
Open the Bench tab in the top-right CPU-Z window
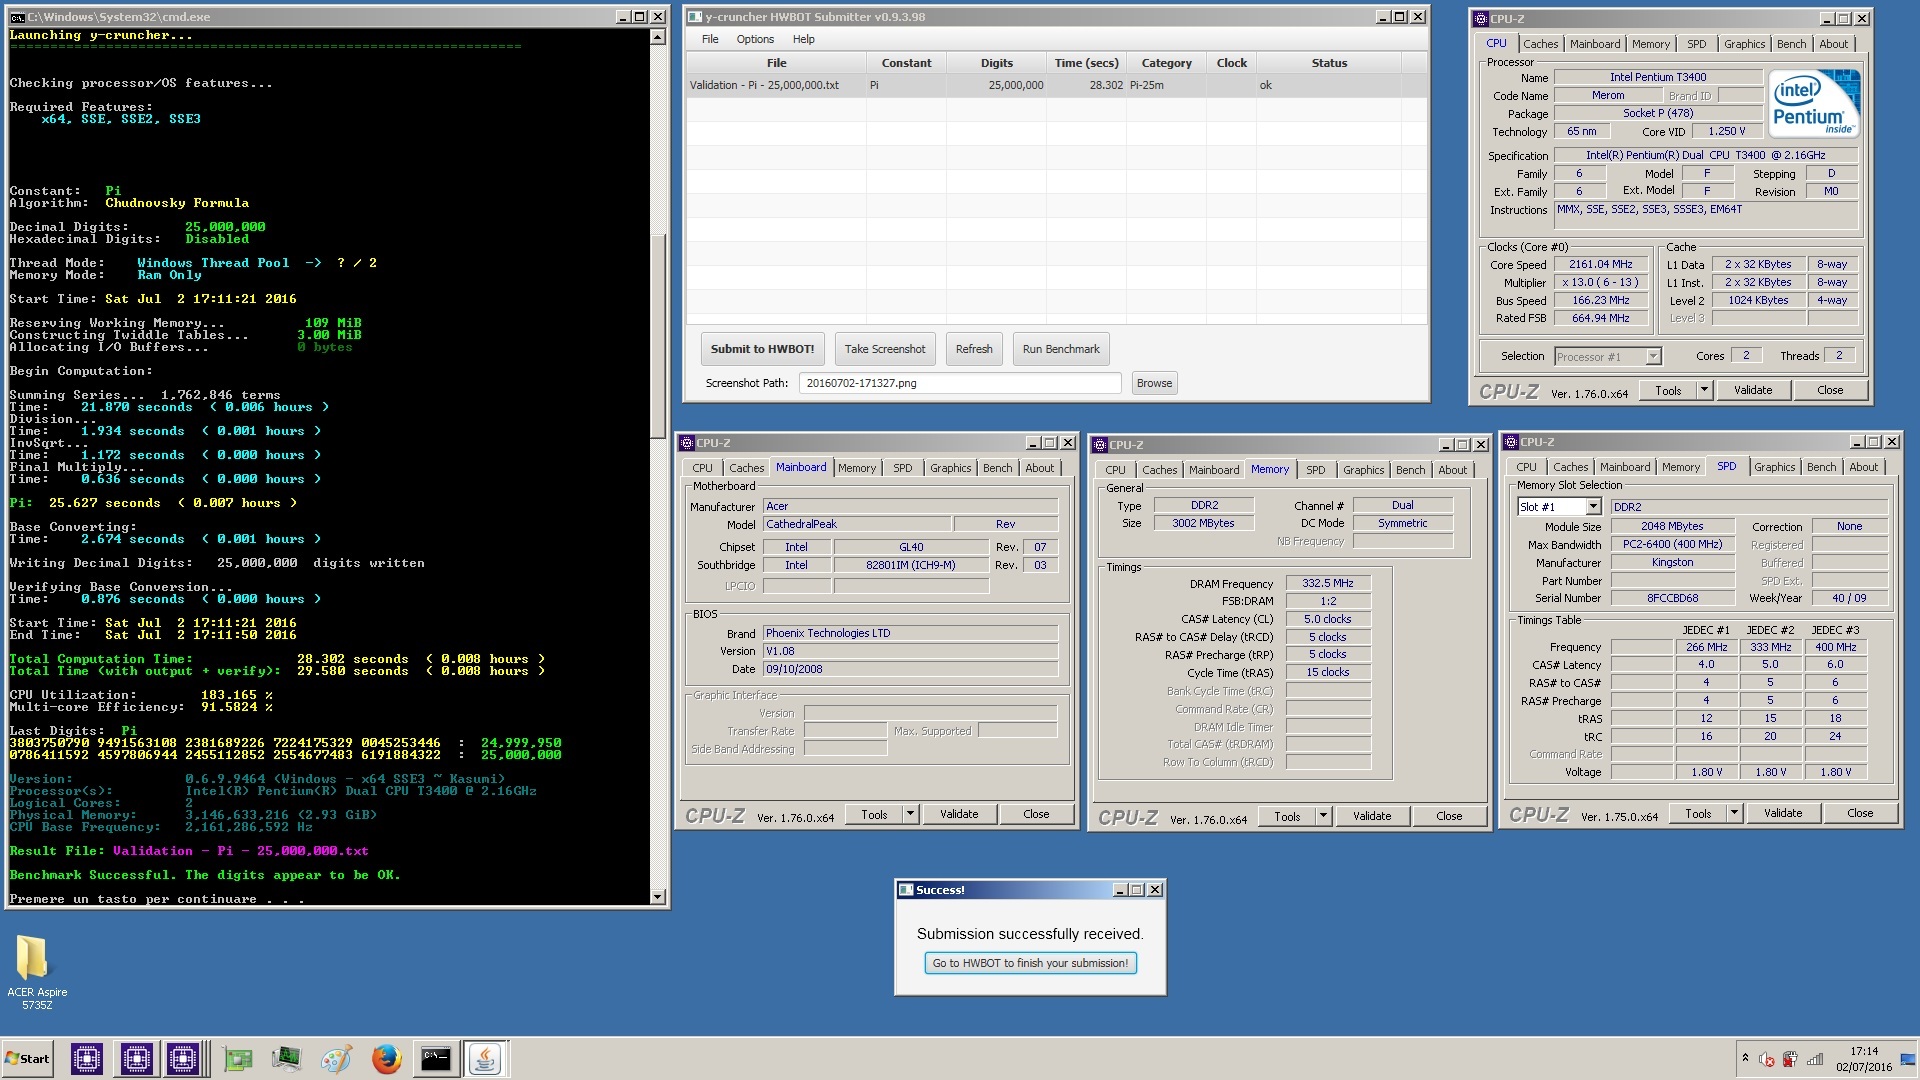point(1791,44)
